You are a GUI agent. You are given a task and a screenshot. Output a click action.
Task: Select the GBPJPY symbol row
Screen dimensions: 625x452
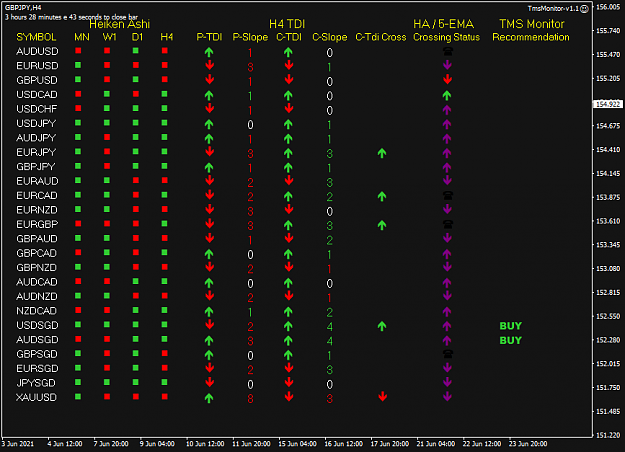click(x=35, y=167)
